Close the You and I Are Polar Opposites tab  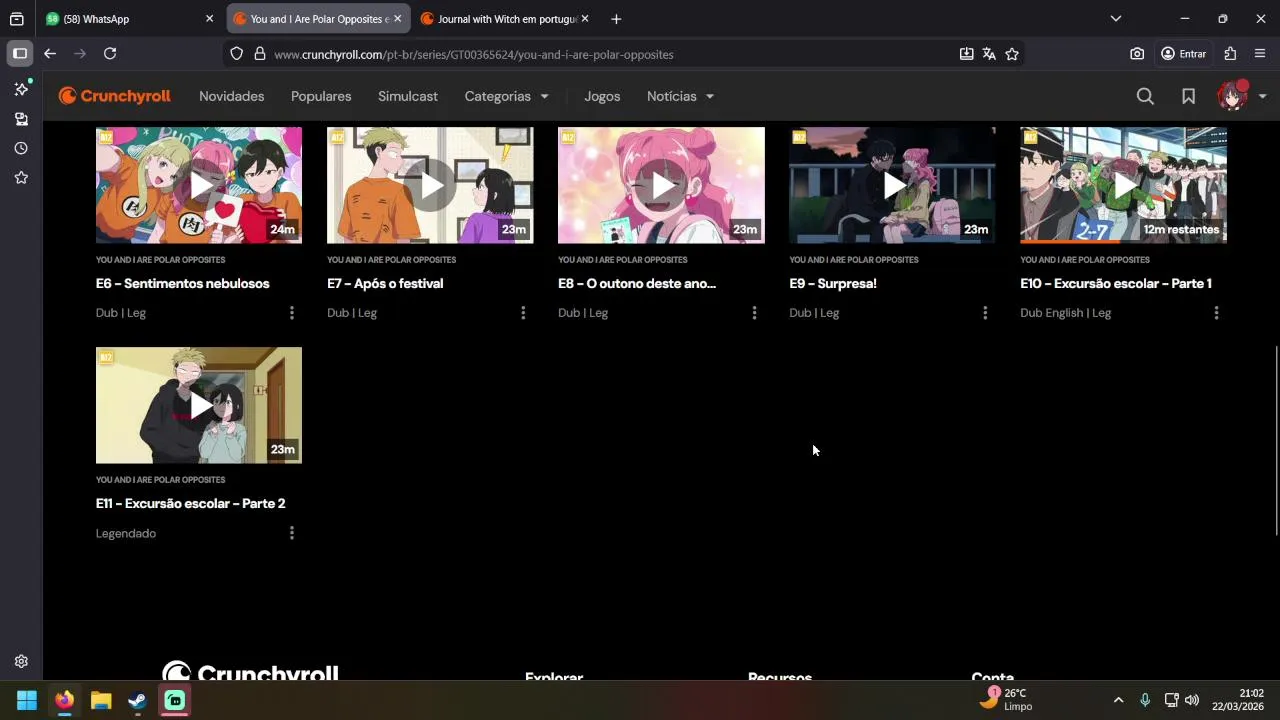click(397, 19)
